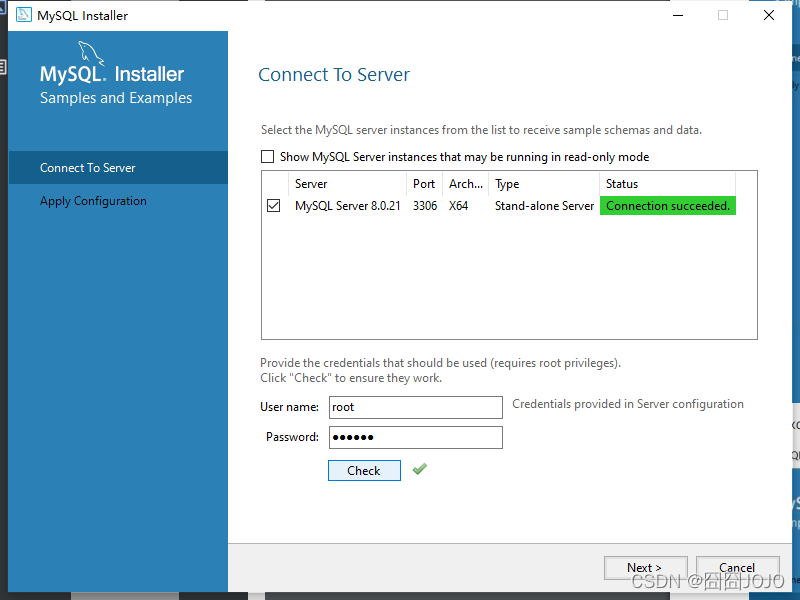Sort by the Server column header
Viewport: 800px width, 600px height.
[x=347, y=184]
